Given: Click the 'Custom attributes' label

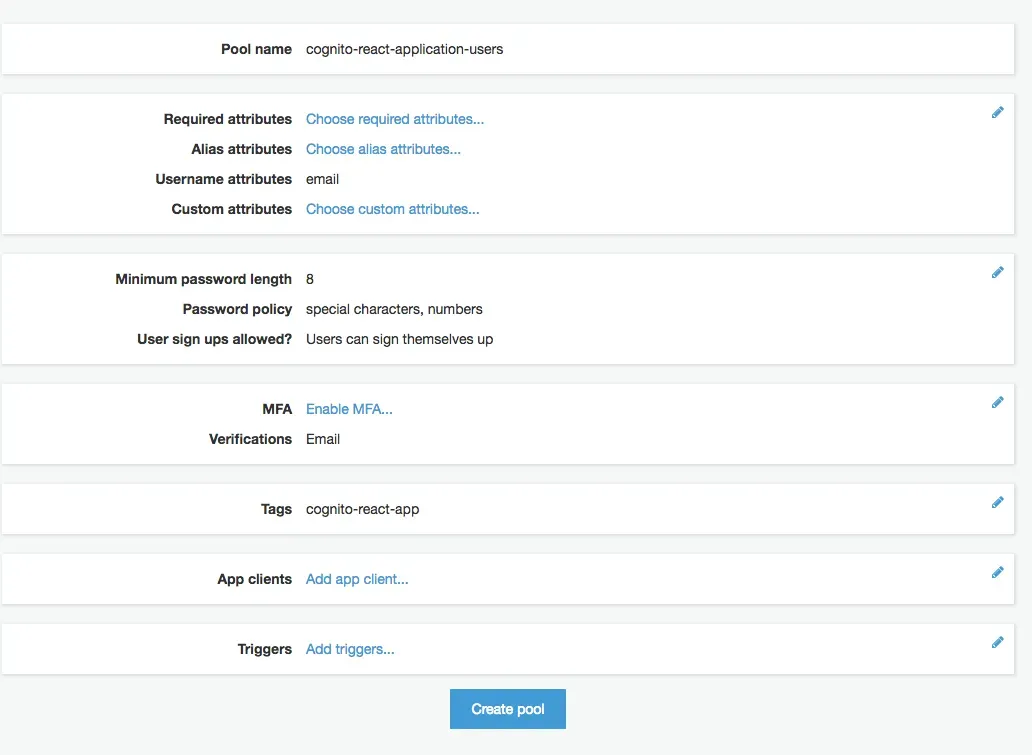Looking at the screenshot, I should [232, 209].
